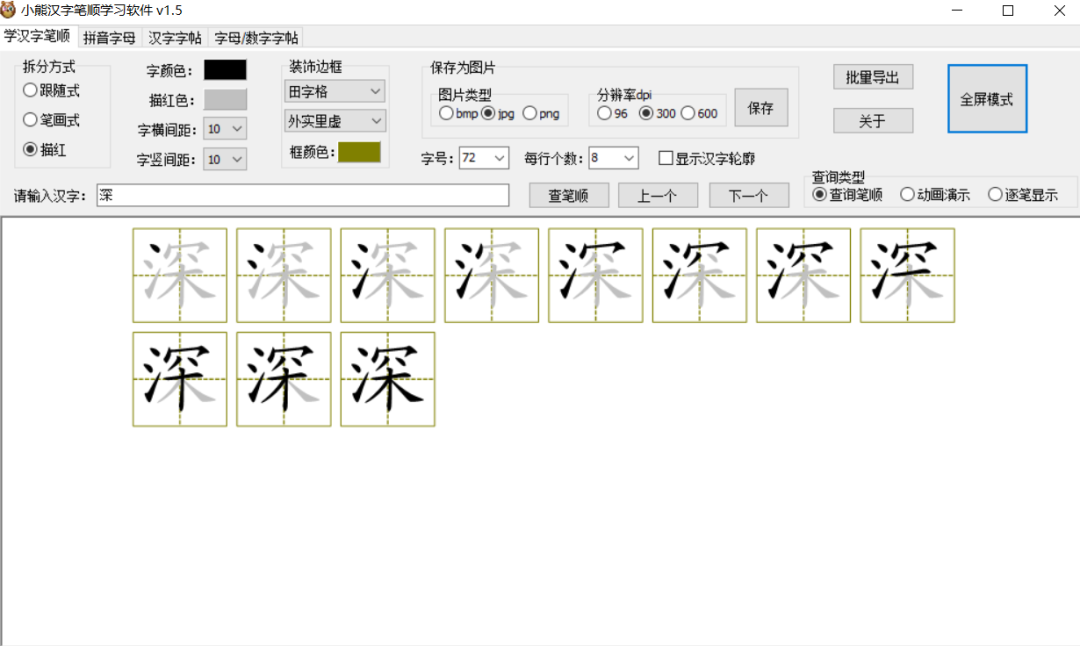The height and width of the screenshot is (646, 1080).
Task: Switch to the 拼音字母 tab
Action: [x=110, y=38]
